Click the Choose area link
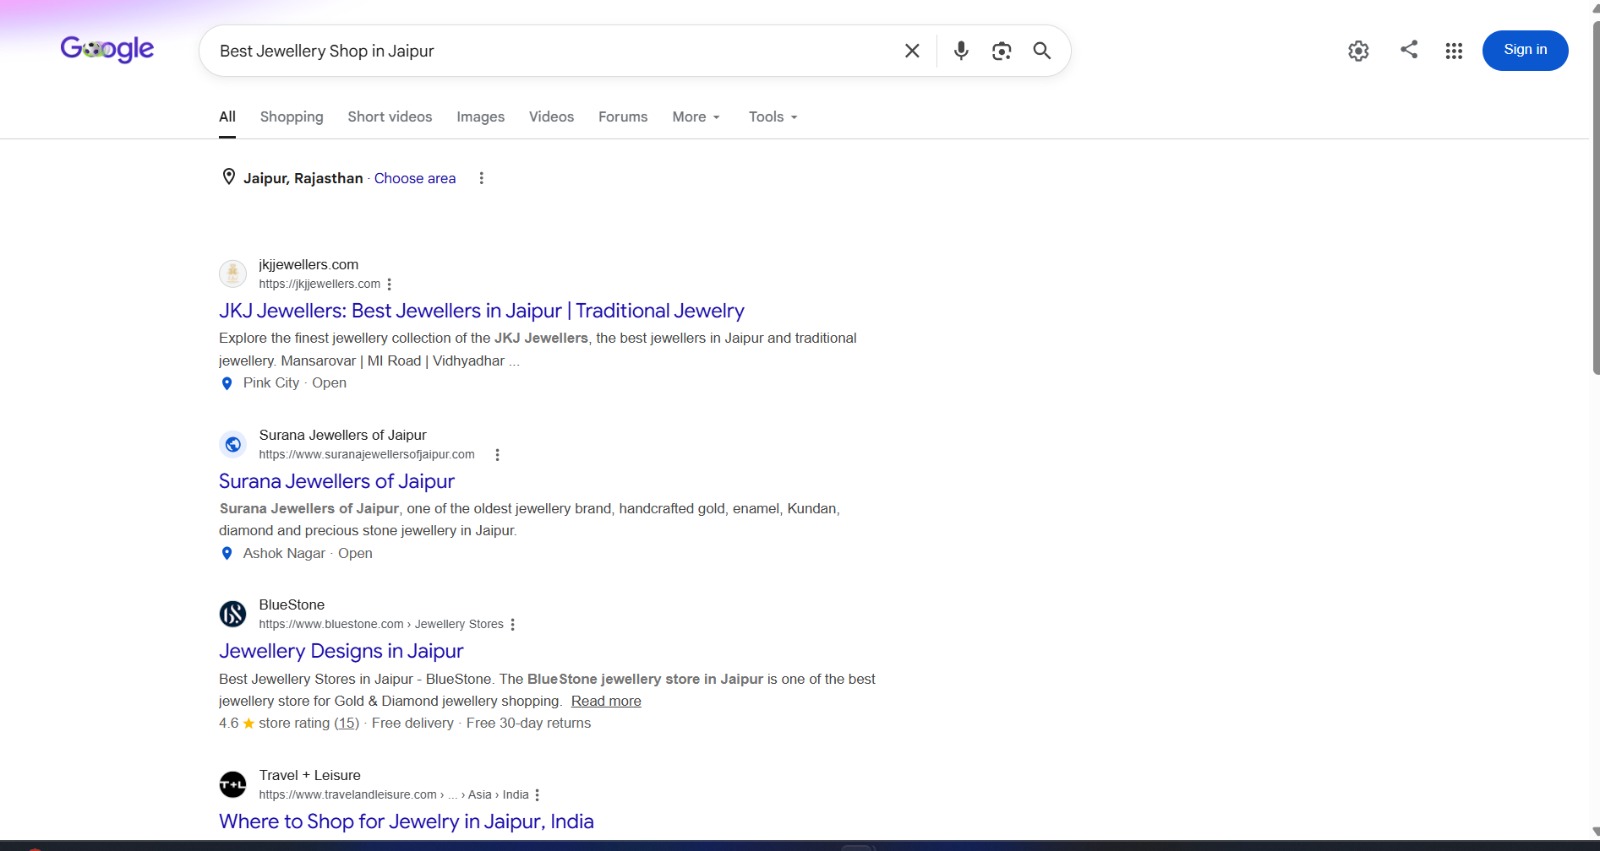This screenshot has width=1600, height=851. [x=415, y=178]
